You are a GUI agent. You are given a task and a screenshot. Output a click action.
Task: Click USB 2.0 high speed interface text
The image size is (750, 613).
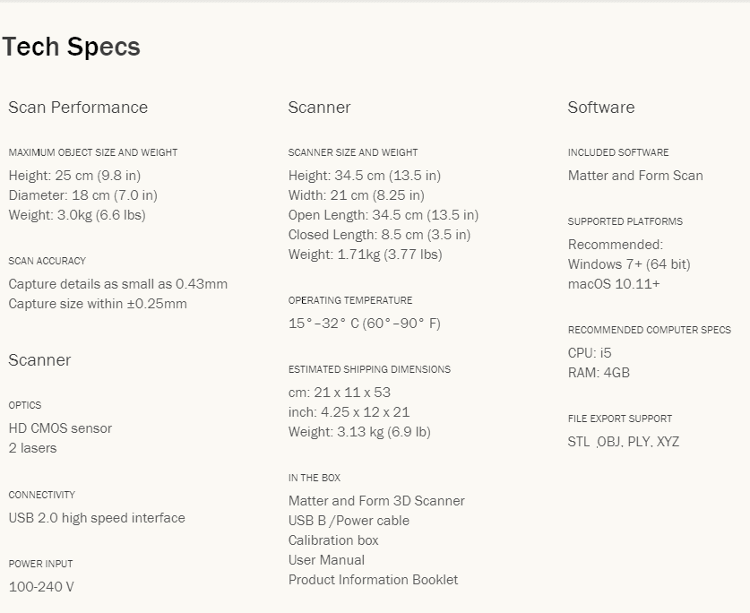tap(97, 518)
